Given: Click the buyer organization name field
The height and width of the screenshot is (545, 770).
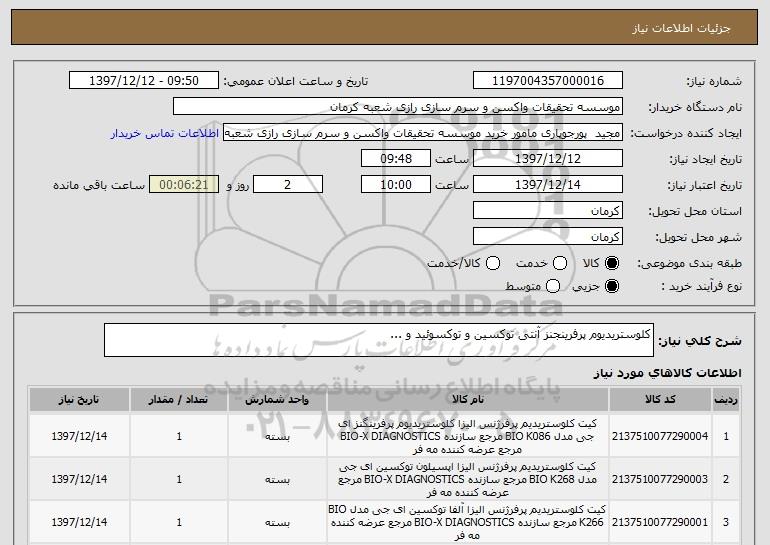Looking at the screenshot, I should point(398,107).
